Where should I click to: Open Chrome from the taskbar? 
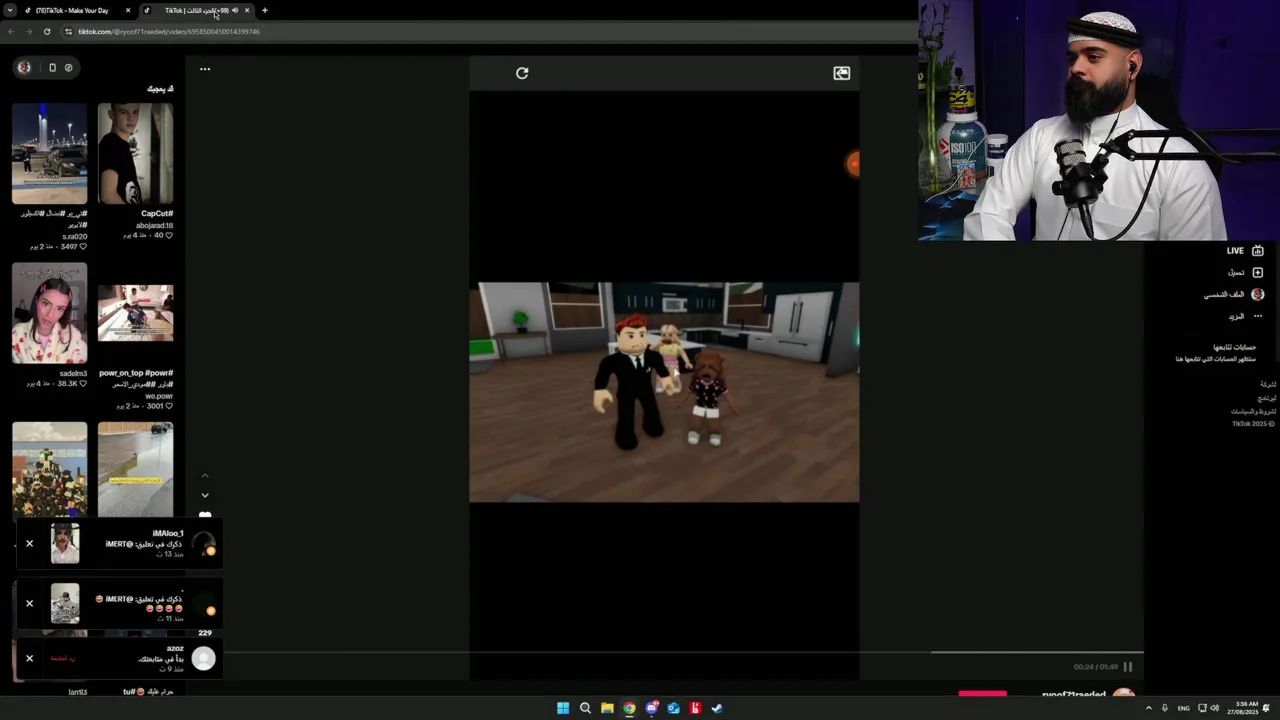pos(629,708)
